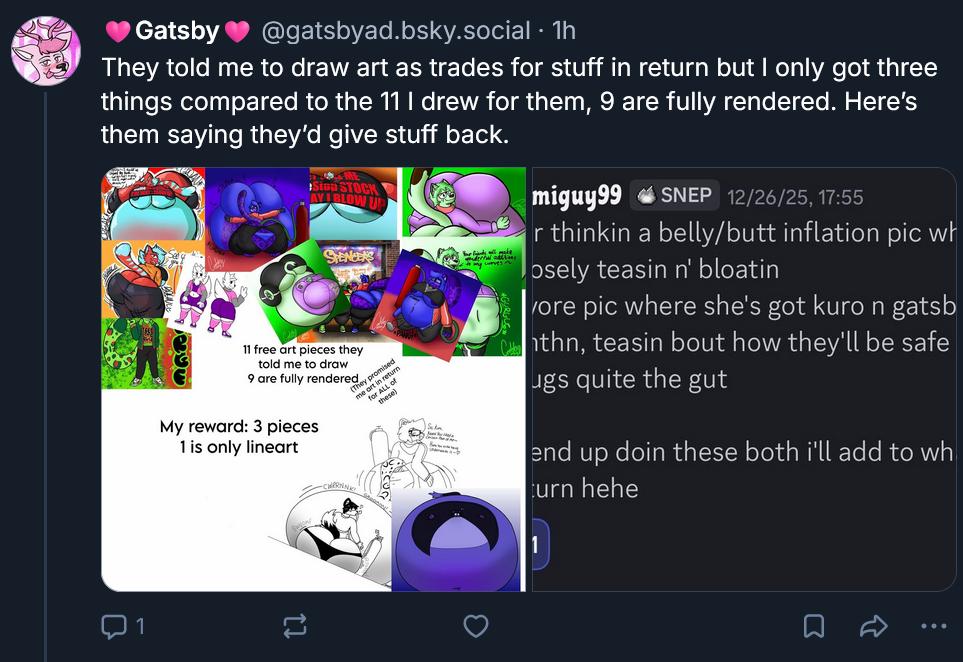Click the reply speech bubble icon

coord(112,627)
